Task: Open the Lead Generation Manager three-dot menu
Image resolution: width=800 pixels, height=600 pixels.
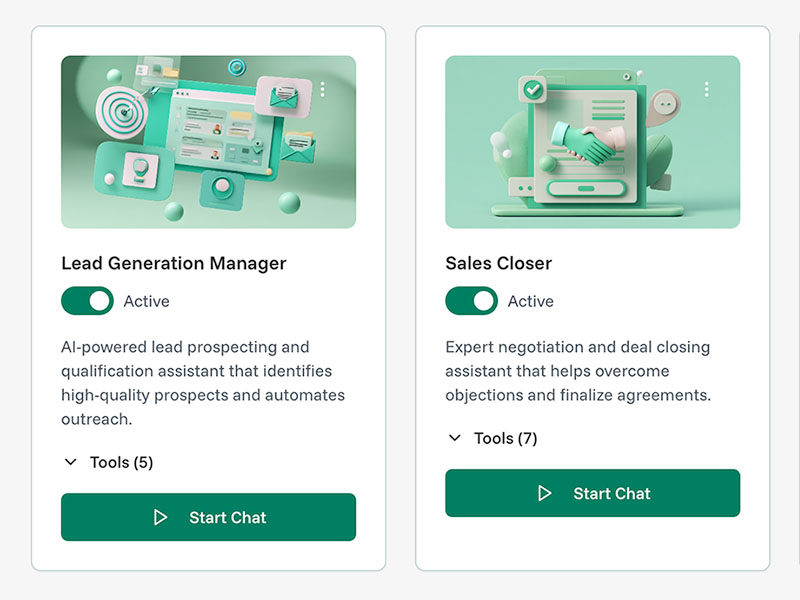Action: 323,90
